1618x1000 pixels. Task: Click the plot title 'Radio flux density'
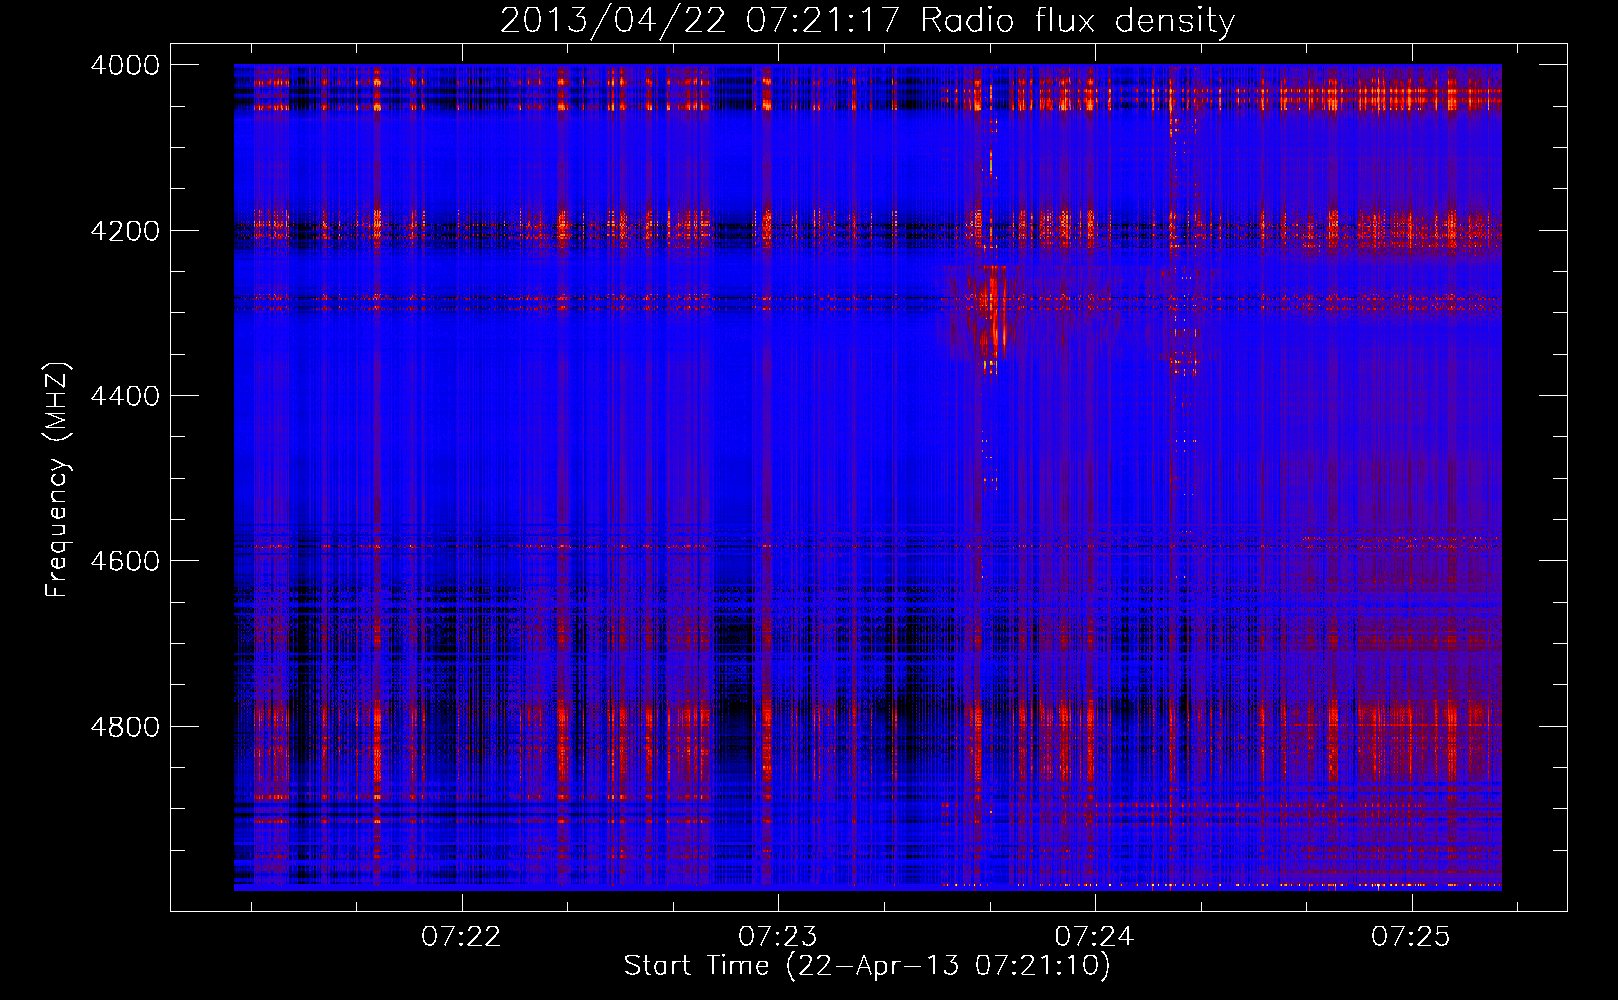click(867, 21)
